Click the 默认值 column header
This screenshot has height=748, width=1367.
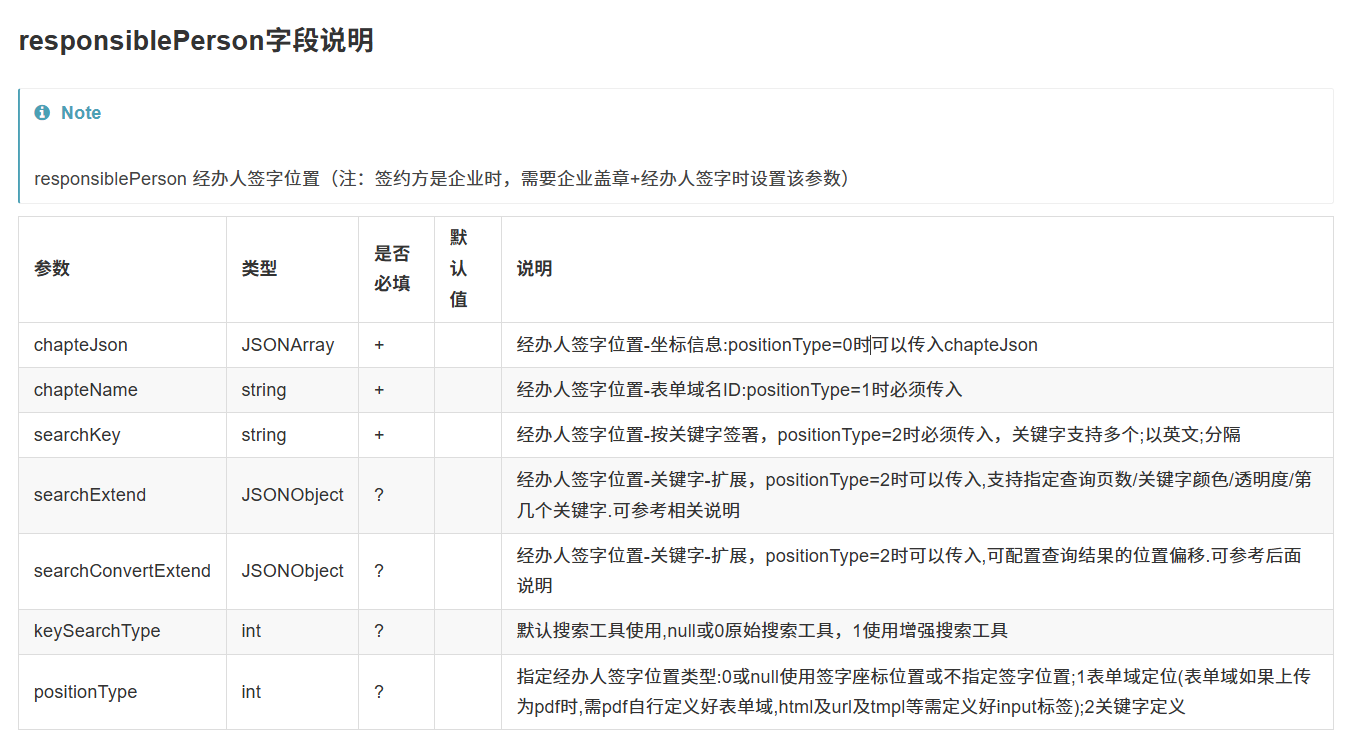point(459,269)
